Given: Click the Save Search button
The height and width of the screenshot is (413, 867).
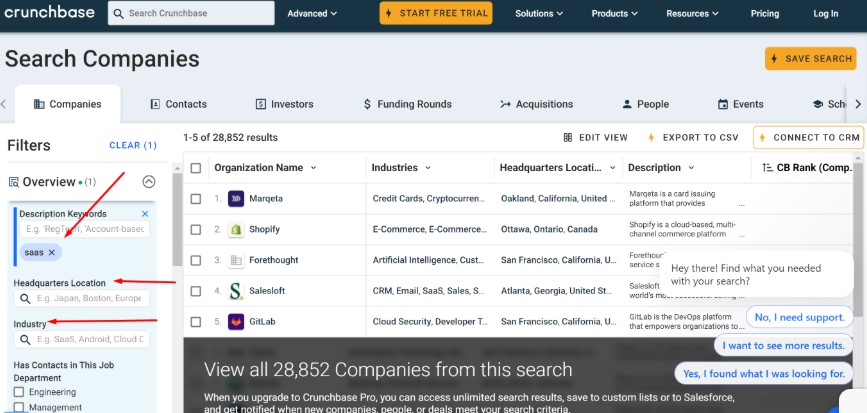Looking at the screenshot, I should pyautogui.click(x=811, y=59).
